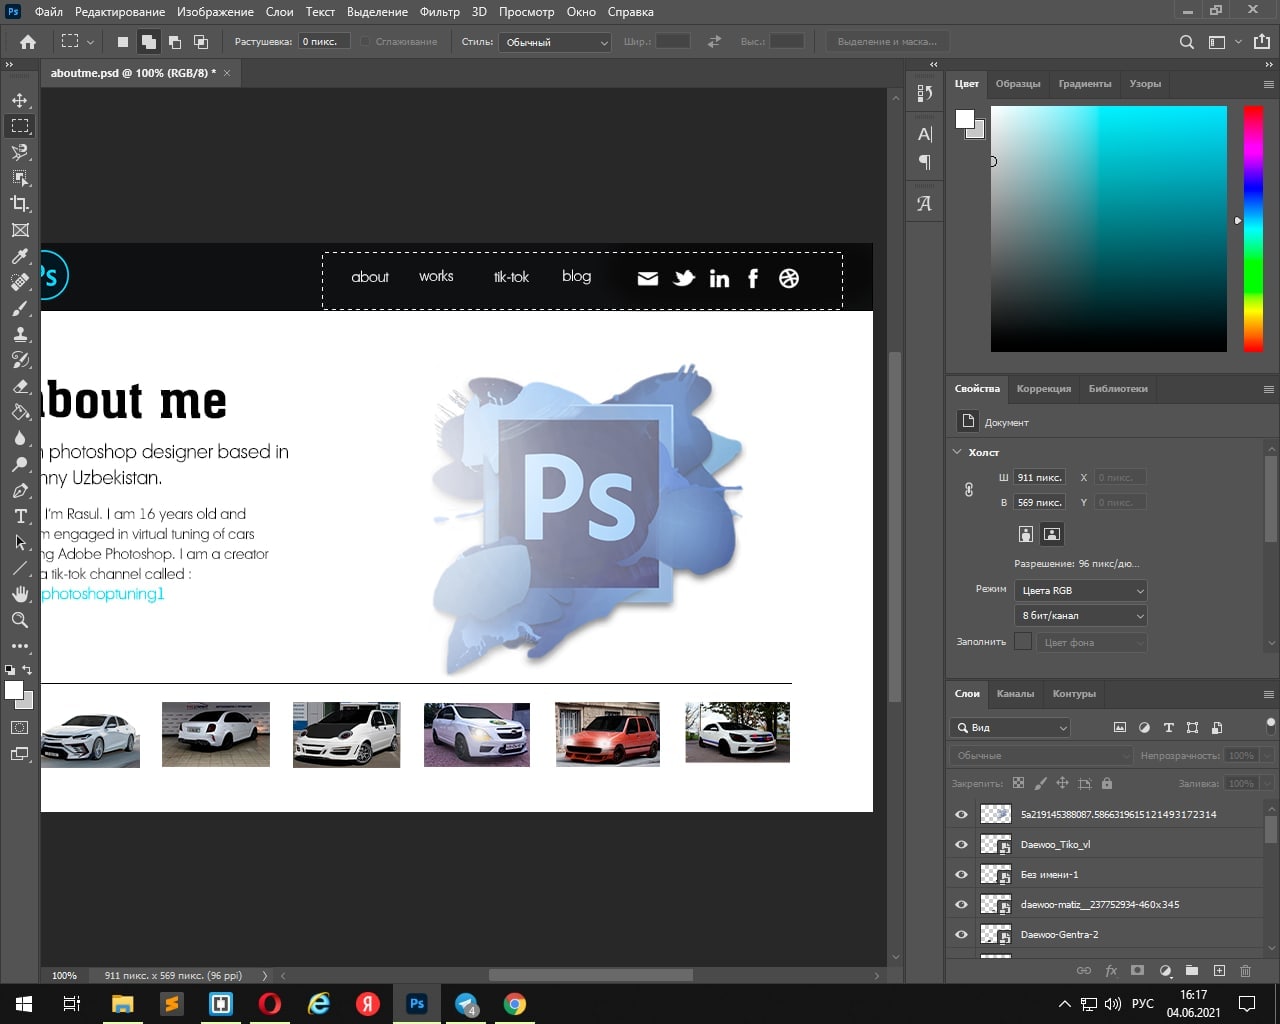Switch to the Образцы tab

click(1018, 84)
